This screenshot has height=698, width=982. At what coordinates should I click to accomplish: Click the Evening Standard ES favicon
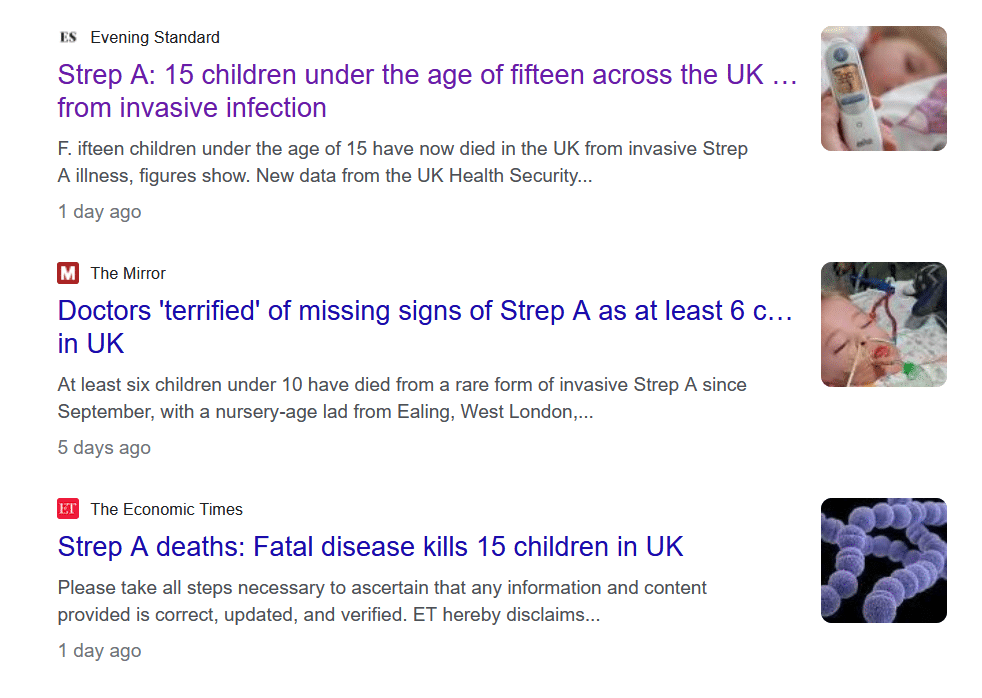coord(68,38)
